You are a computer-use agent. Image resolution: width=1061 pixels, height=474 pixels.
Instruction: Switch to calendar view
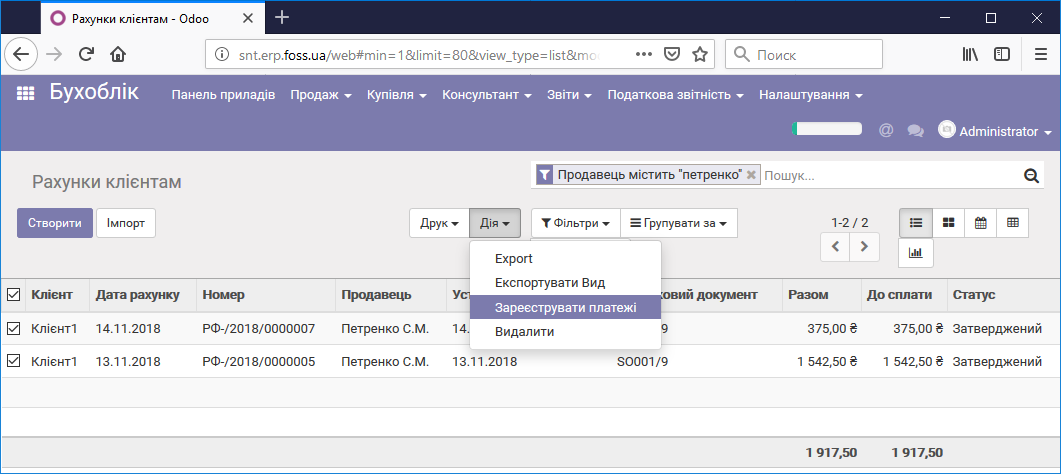click(x=980, y=223)
